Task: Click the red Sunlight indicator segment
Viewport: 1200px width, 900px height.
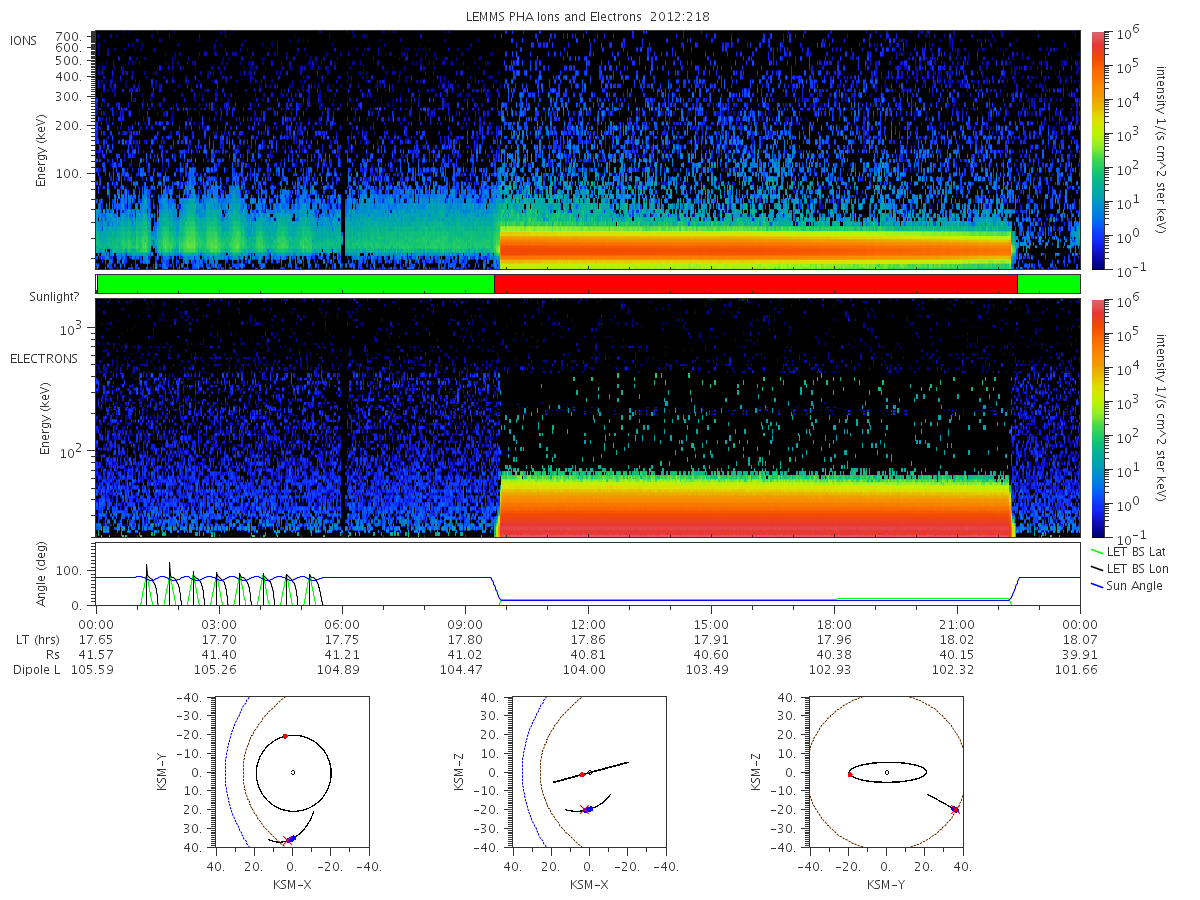Action: point(756,284)
